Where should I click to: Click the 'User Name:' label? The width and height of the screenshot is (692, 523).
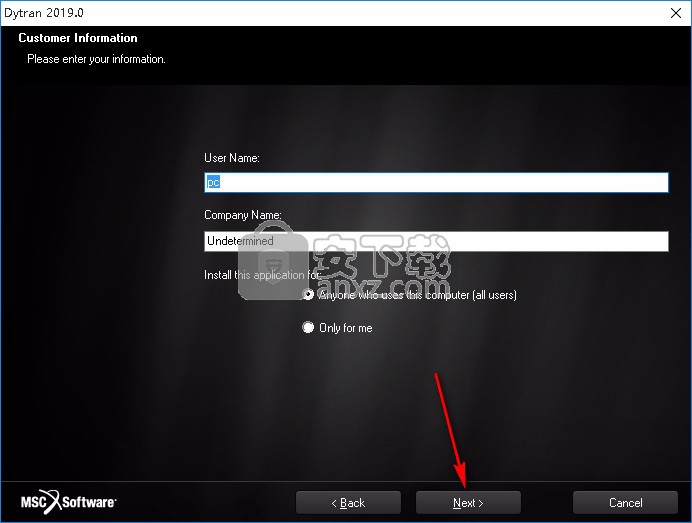(232, 158)
